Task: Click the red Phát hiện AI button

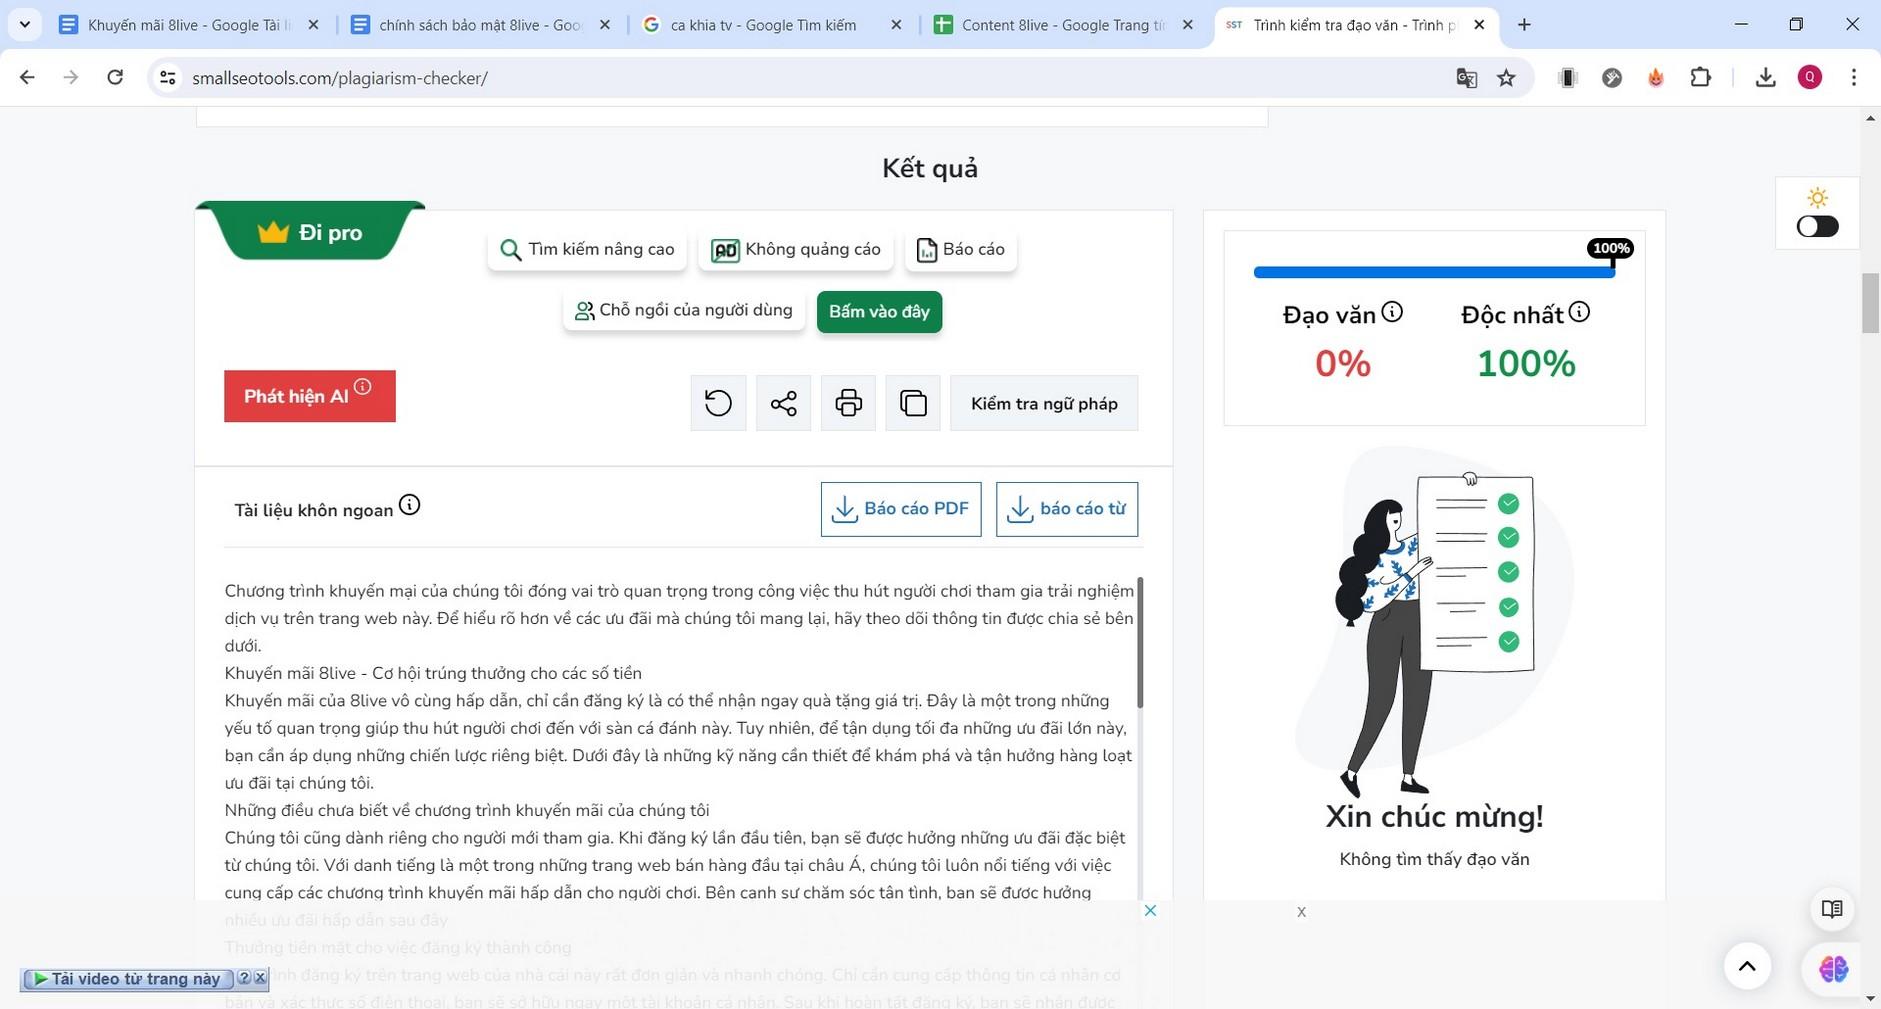Action: point(310,396)
